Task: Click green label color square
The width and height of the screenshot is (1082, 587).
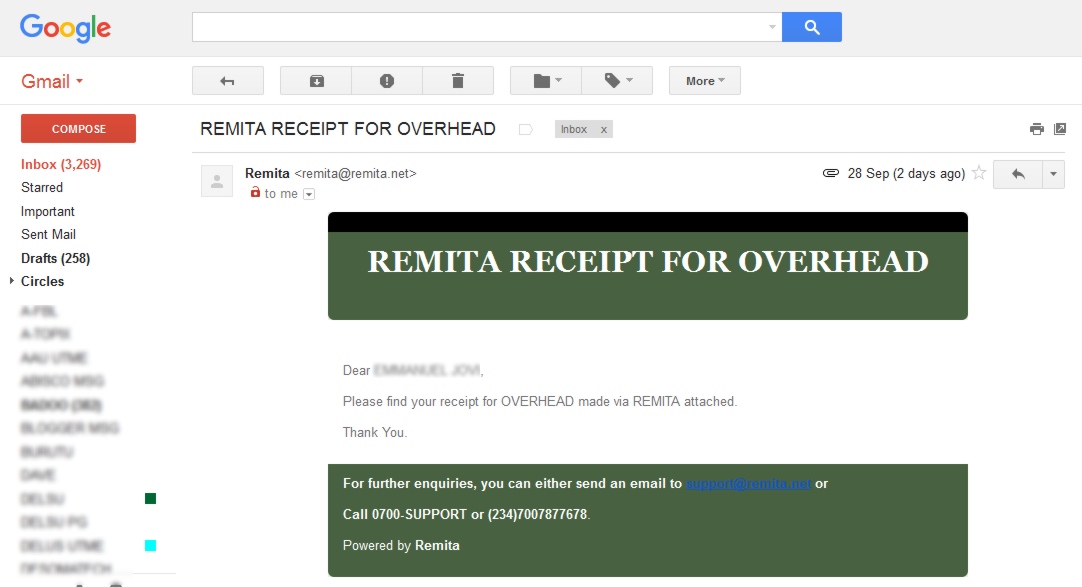Action: 150,499
